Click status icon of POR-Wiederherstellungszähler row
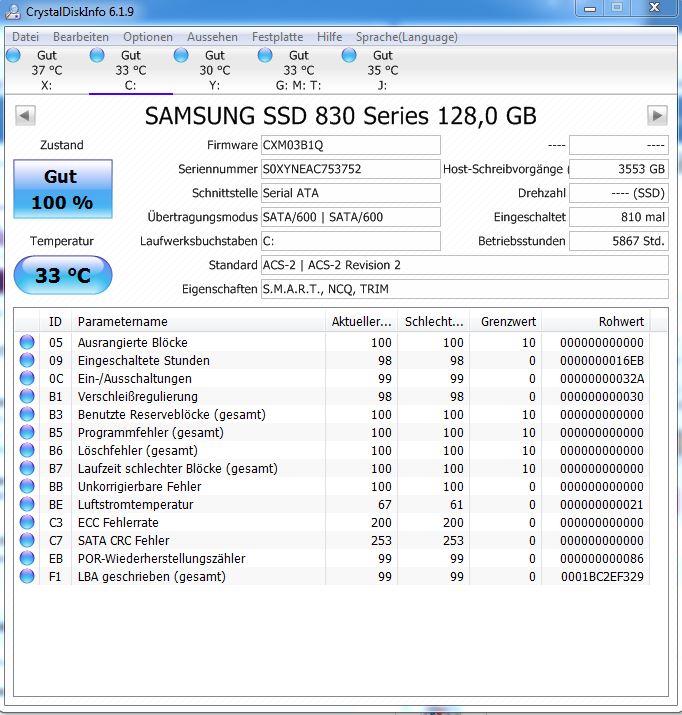The height and width of the screenshot is (715, 682). click(x=27, y=558)
